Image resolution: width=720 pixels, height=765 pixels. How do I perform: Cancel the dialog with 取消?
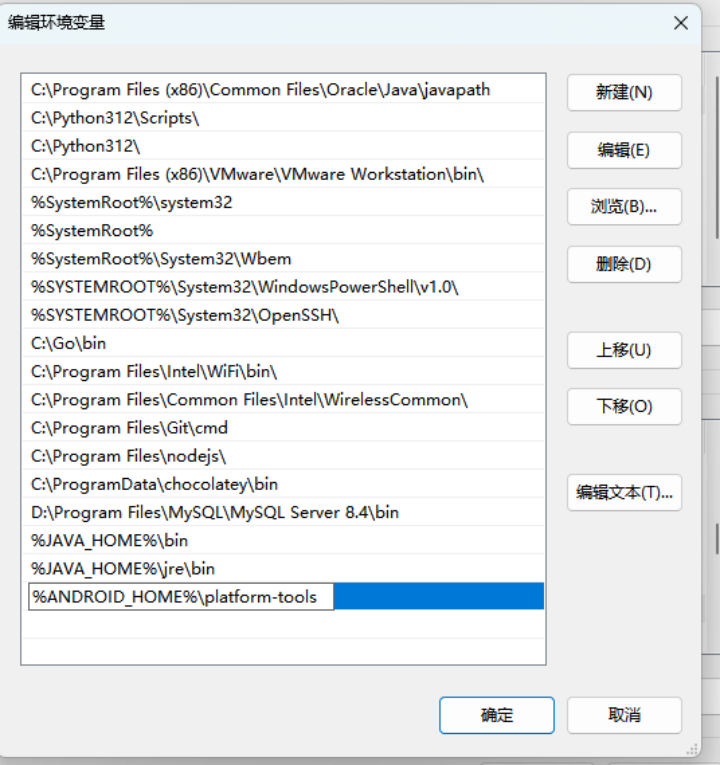[624, 715]
